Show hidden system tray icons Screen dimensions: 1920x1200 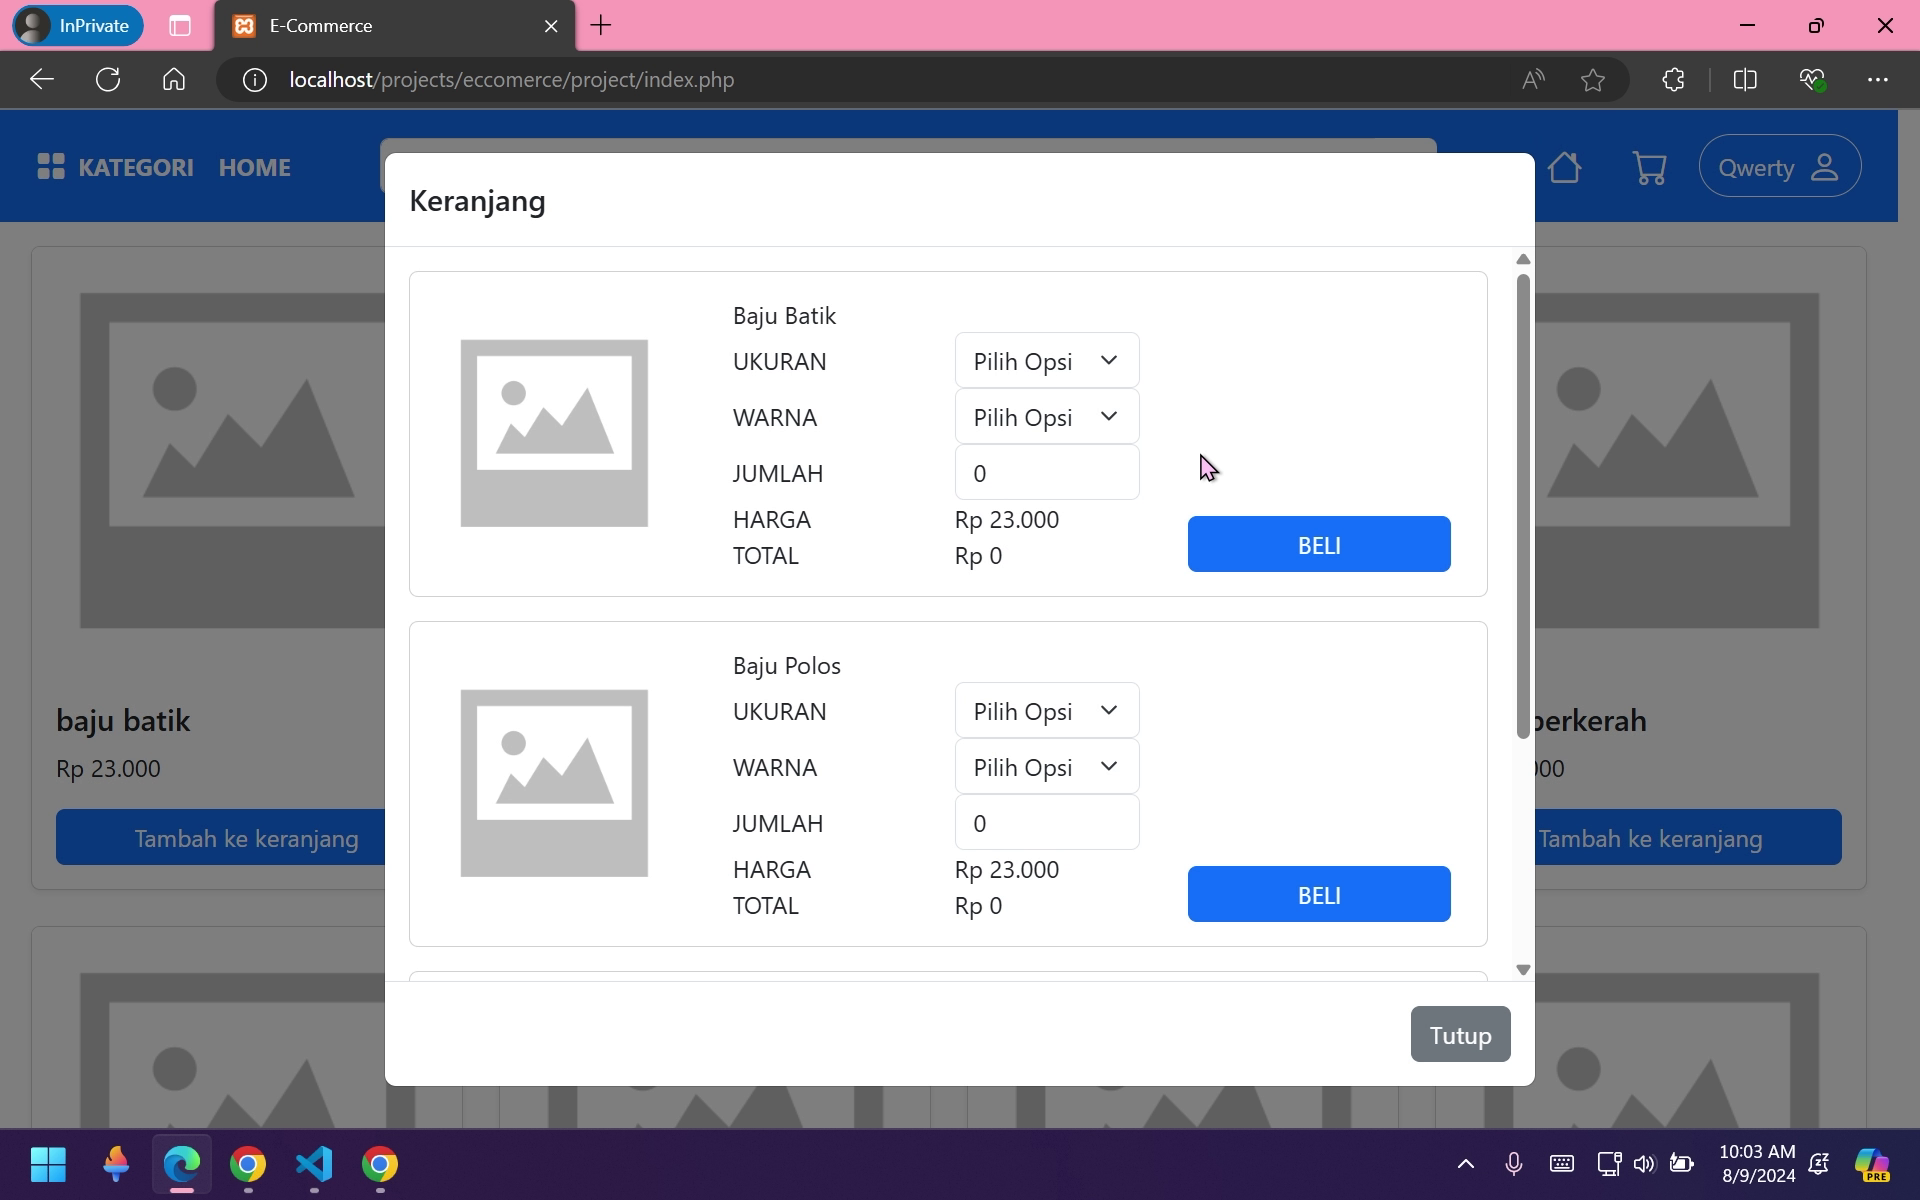tap(1465, 1164)
